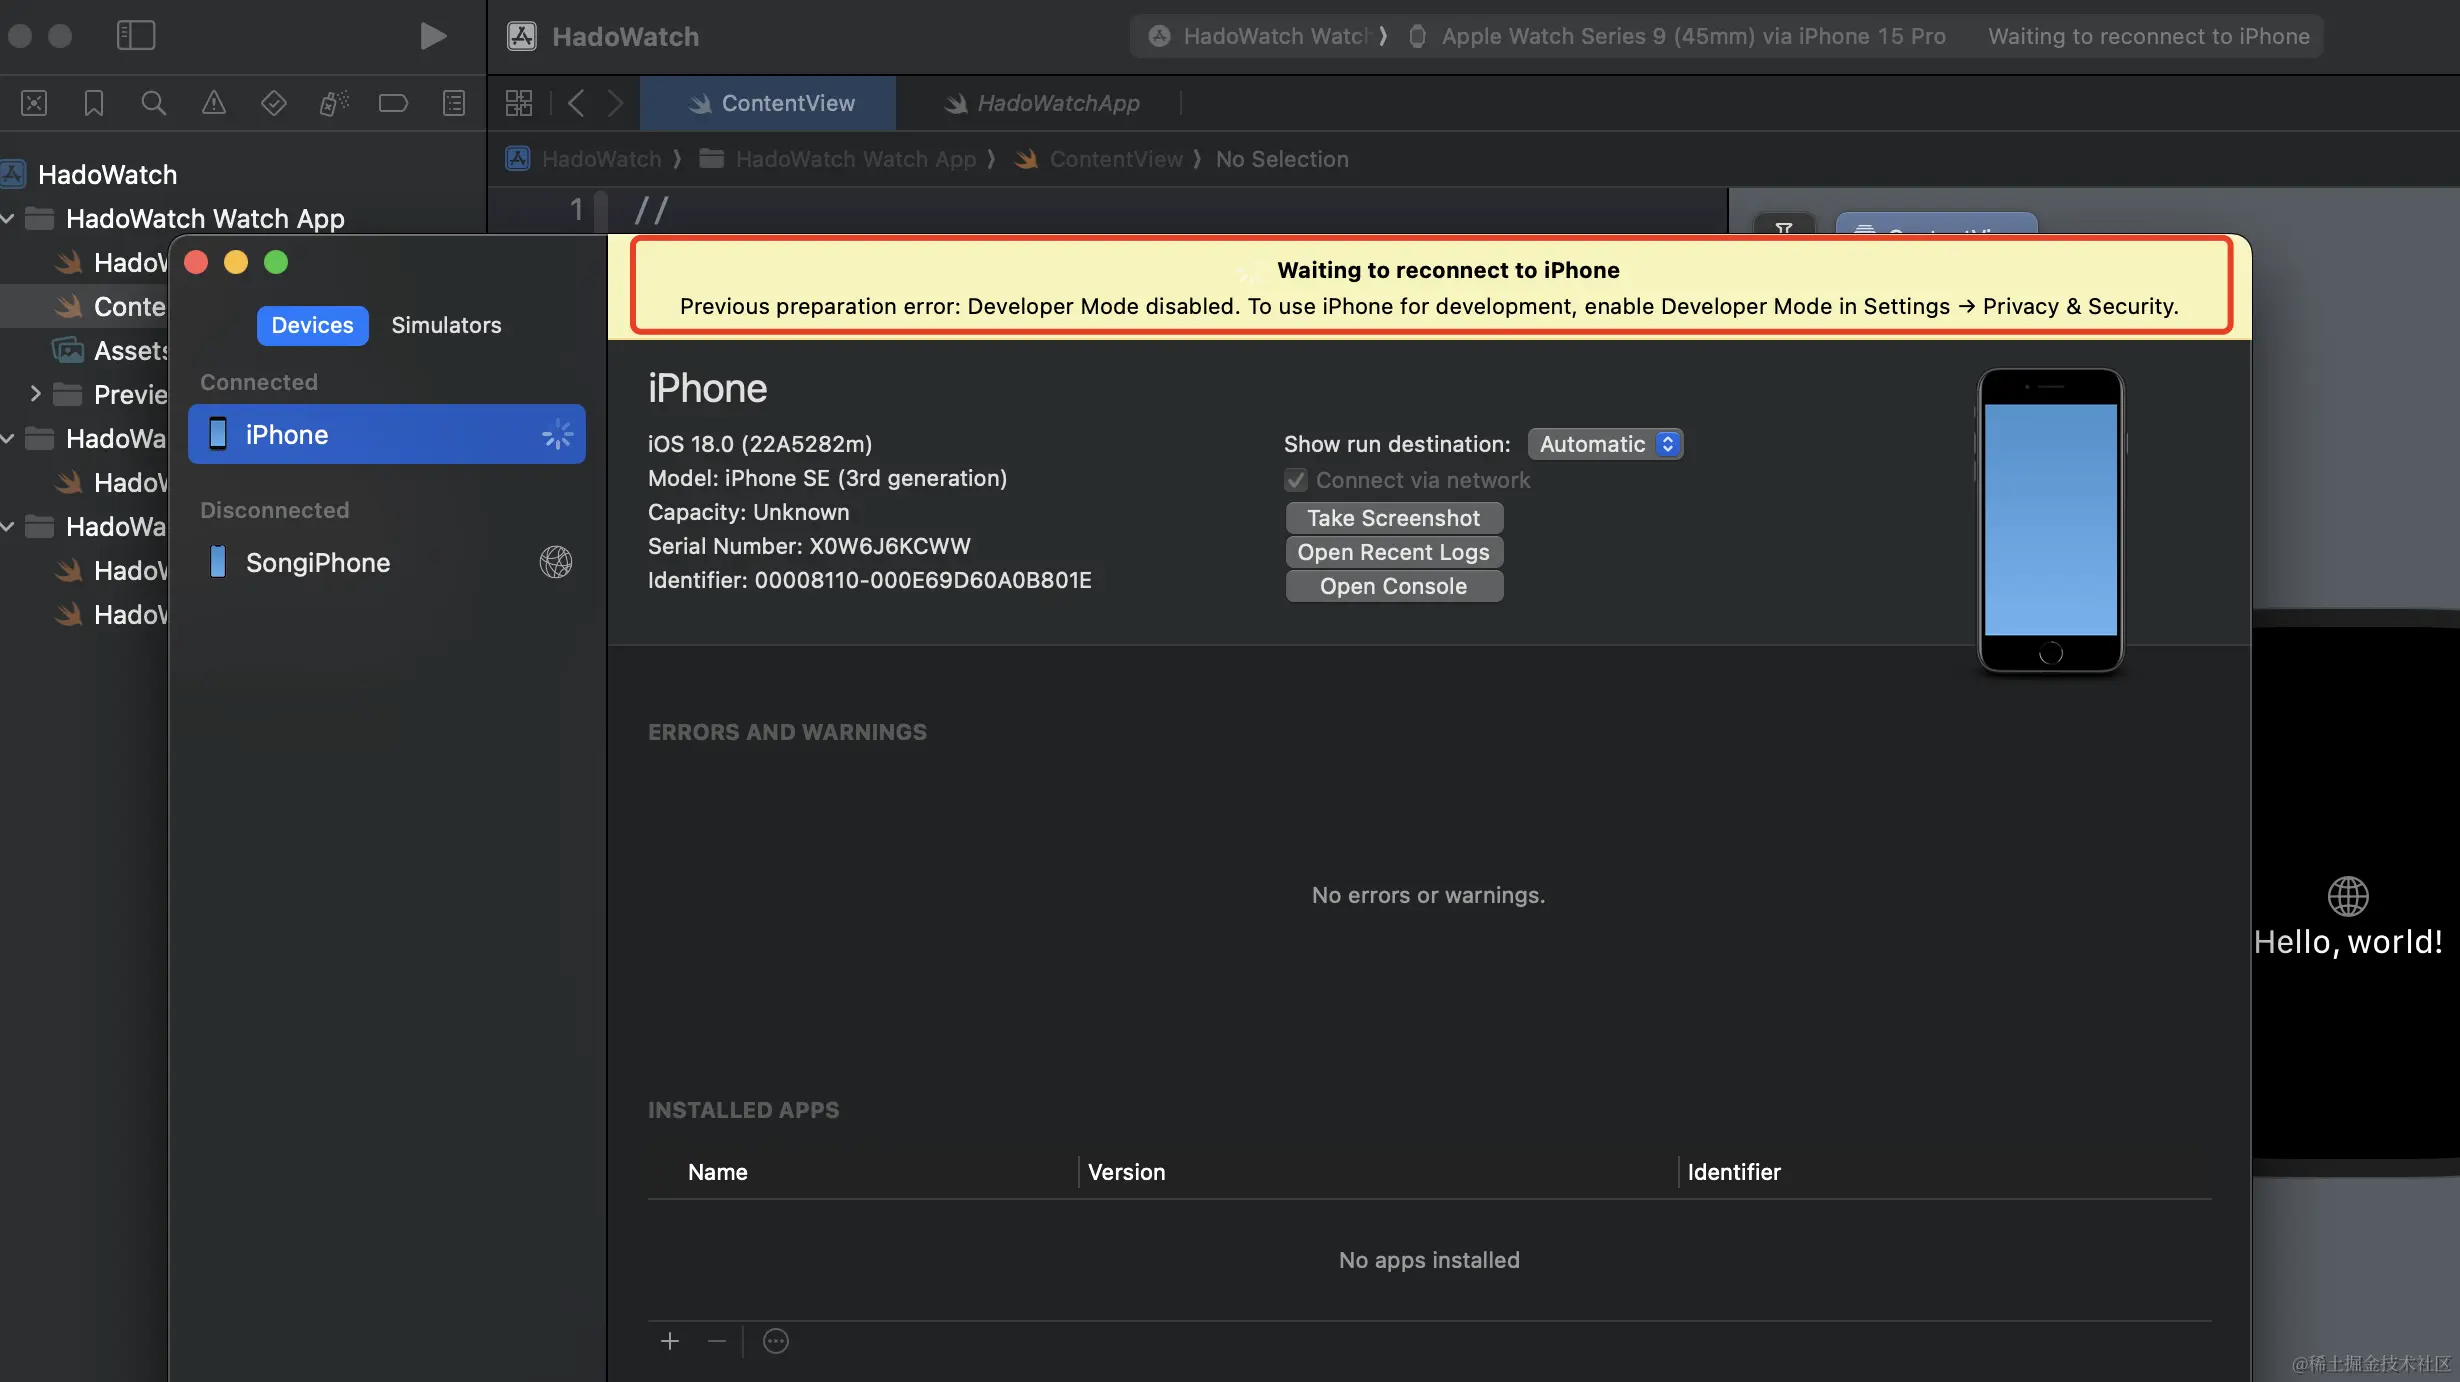The width and height of the screenshot is (2460, 1382).
Task: Click the plus icon under Installed Apps
Action: click(x=670, y=1341)
